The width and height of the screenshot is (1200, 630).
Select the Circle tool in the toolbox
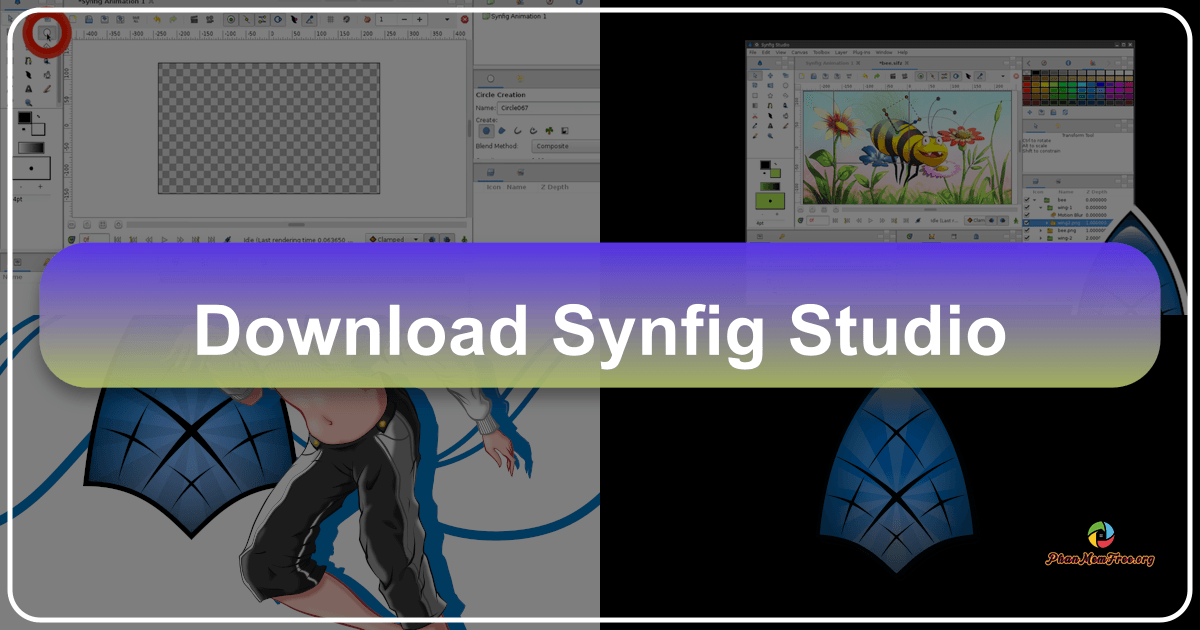coord(47,33)
